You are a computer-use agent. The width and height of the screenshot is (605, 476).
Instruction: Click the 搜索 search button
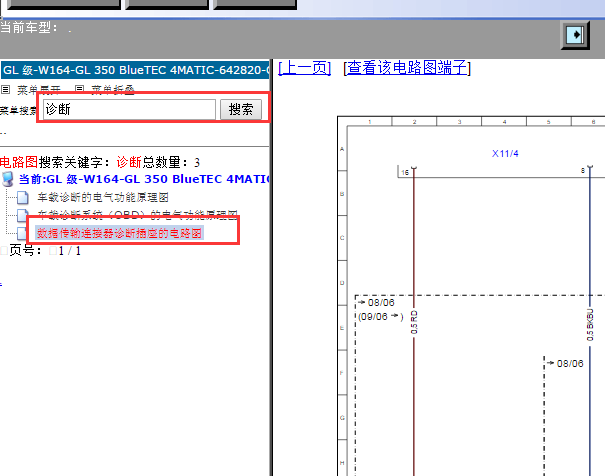click(241, 110)
